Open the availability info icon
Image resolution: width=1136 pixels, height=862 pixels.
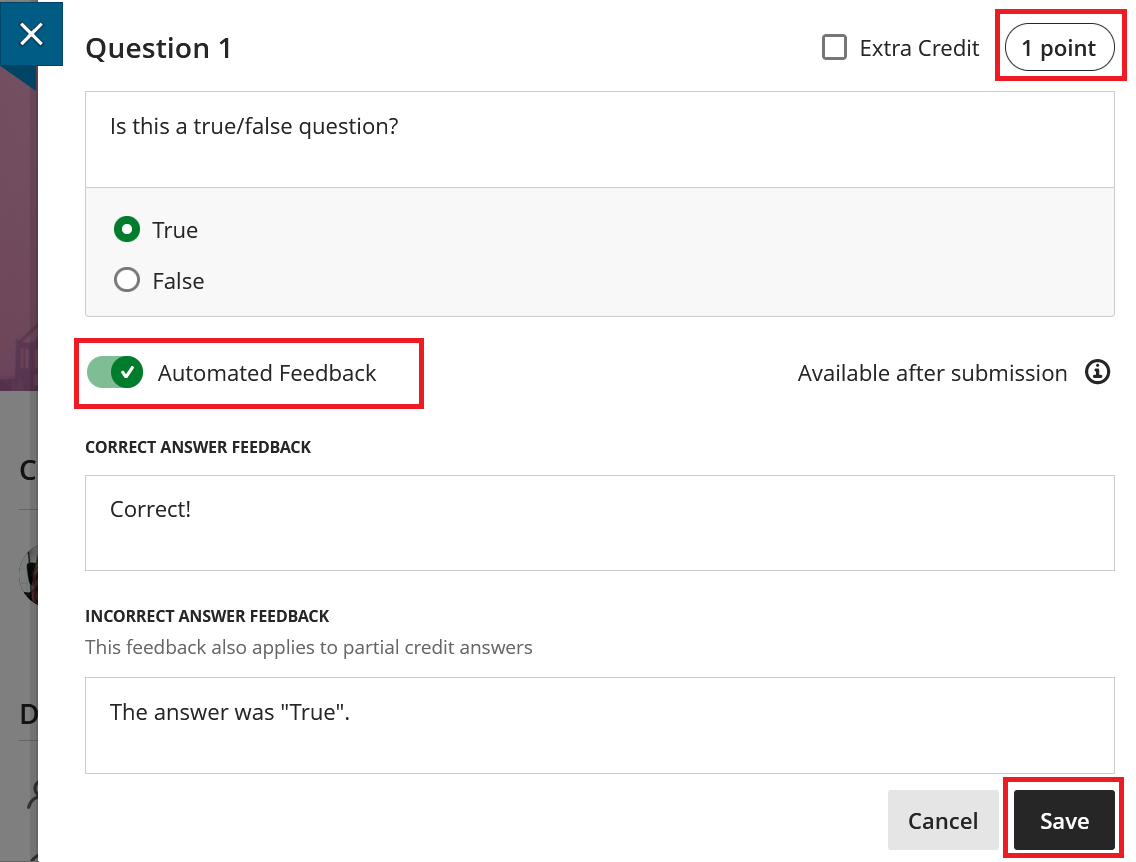pyautogui.click(x=1097, y=372)
